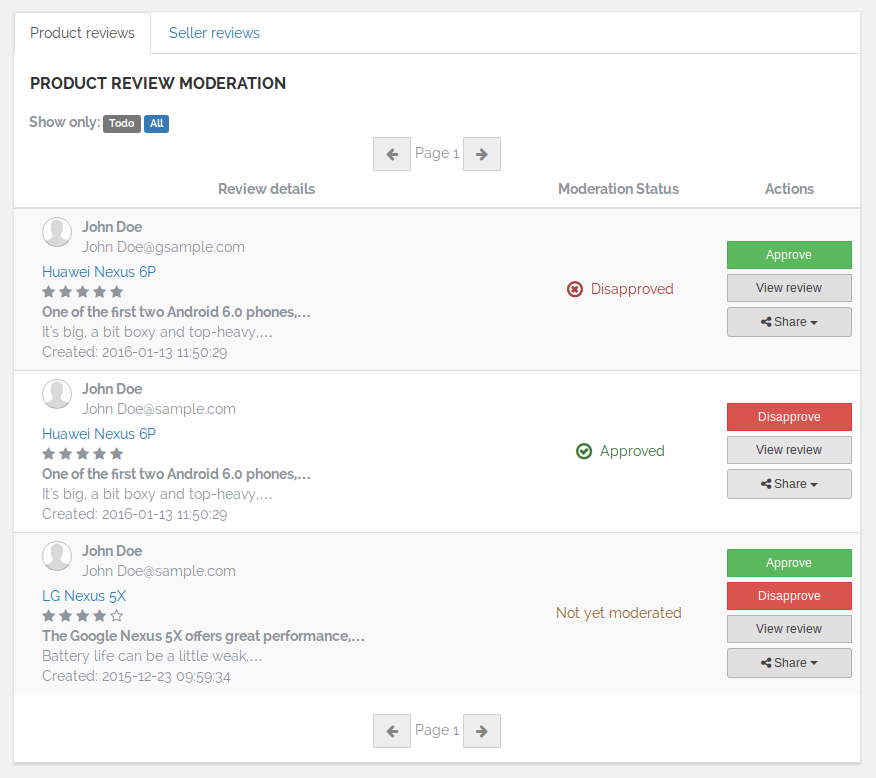
Task: View review in the Approved row
Action: tap(789, 450)
